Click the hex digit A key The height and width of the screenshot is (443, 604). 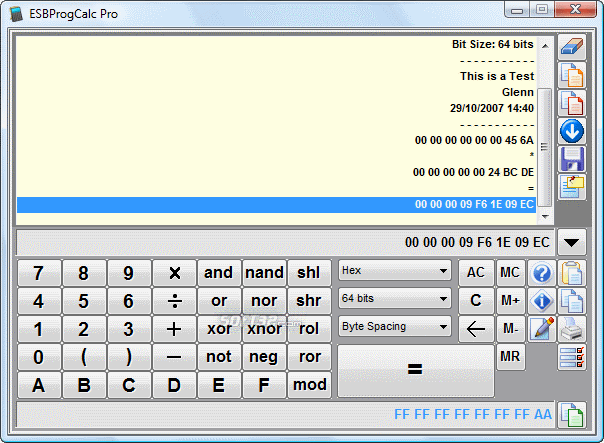pyautogui.click(x=39, y=385)
